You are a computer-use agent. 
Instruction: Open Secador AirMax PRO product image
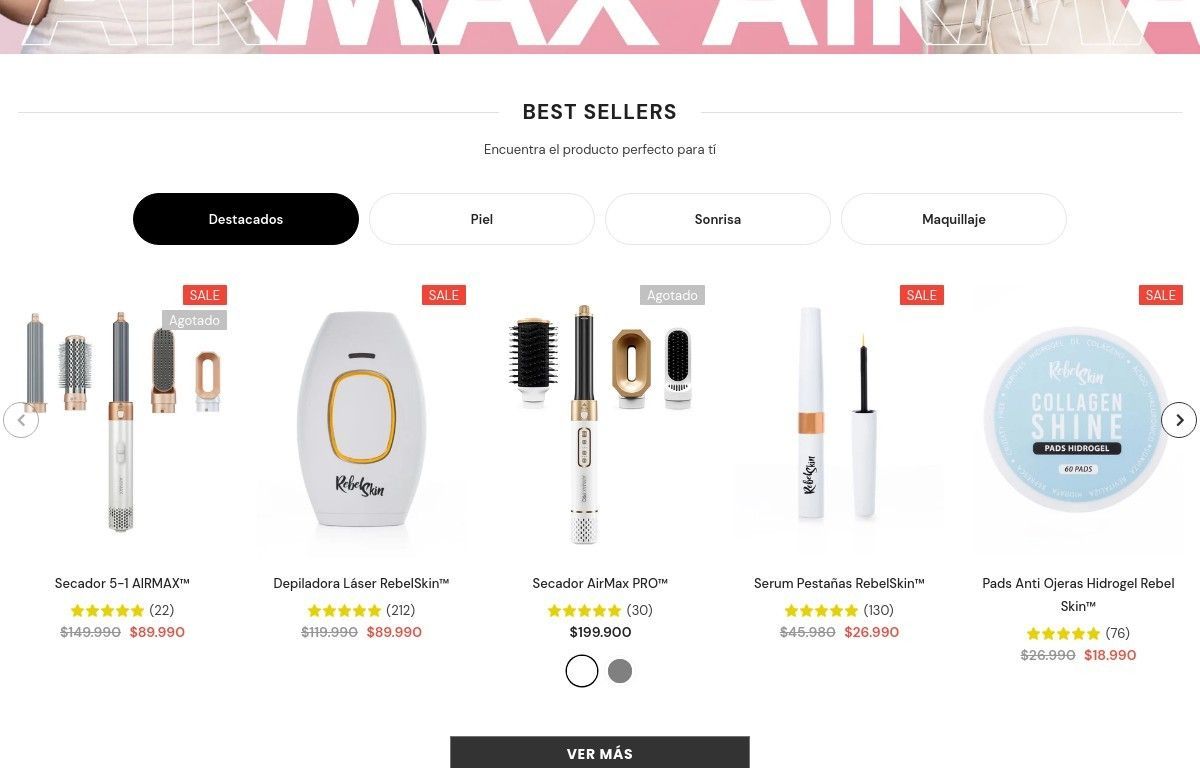[600, 420]
